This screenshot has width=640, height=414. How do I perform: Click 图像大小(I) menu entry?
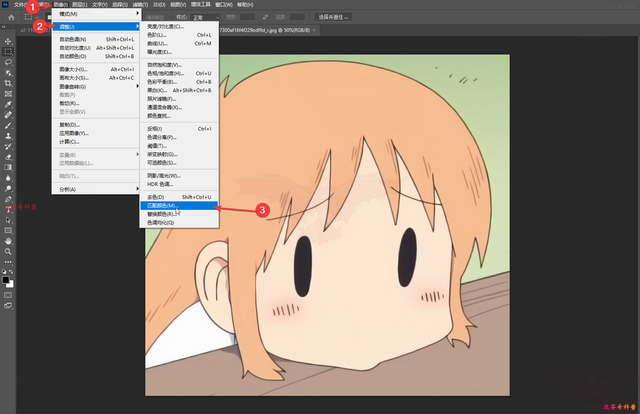[72, 70]
